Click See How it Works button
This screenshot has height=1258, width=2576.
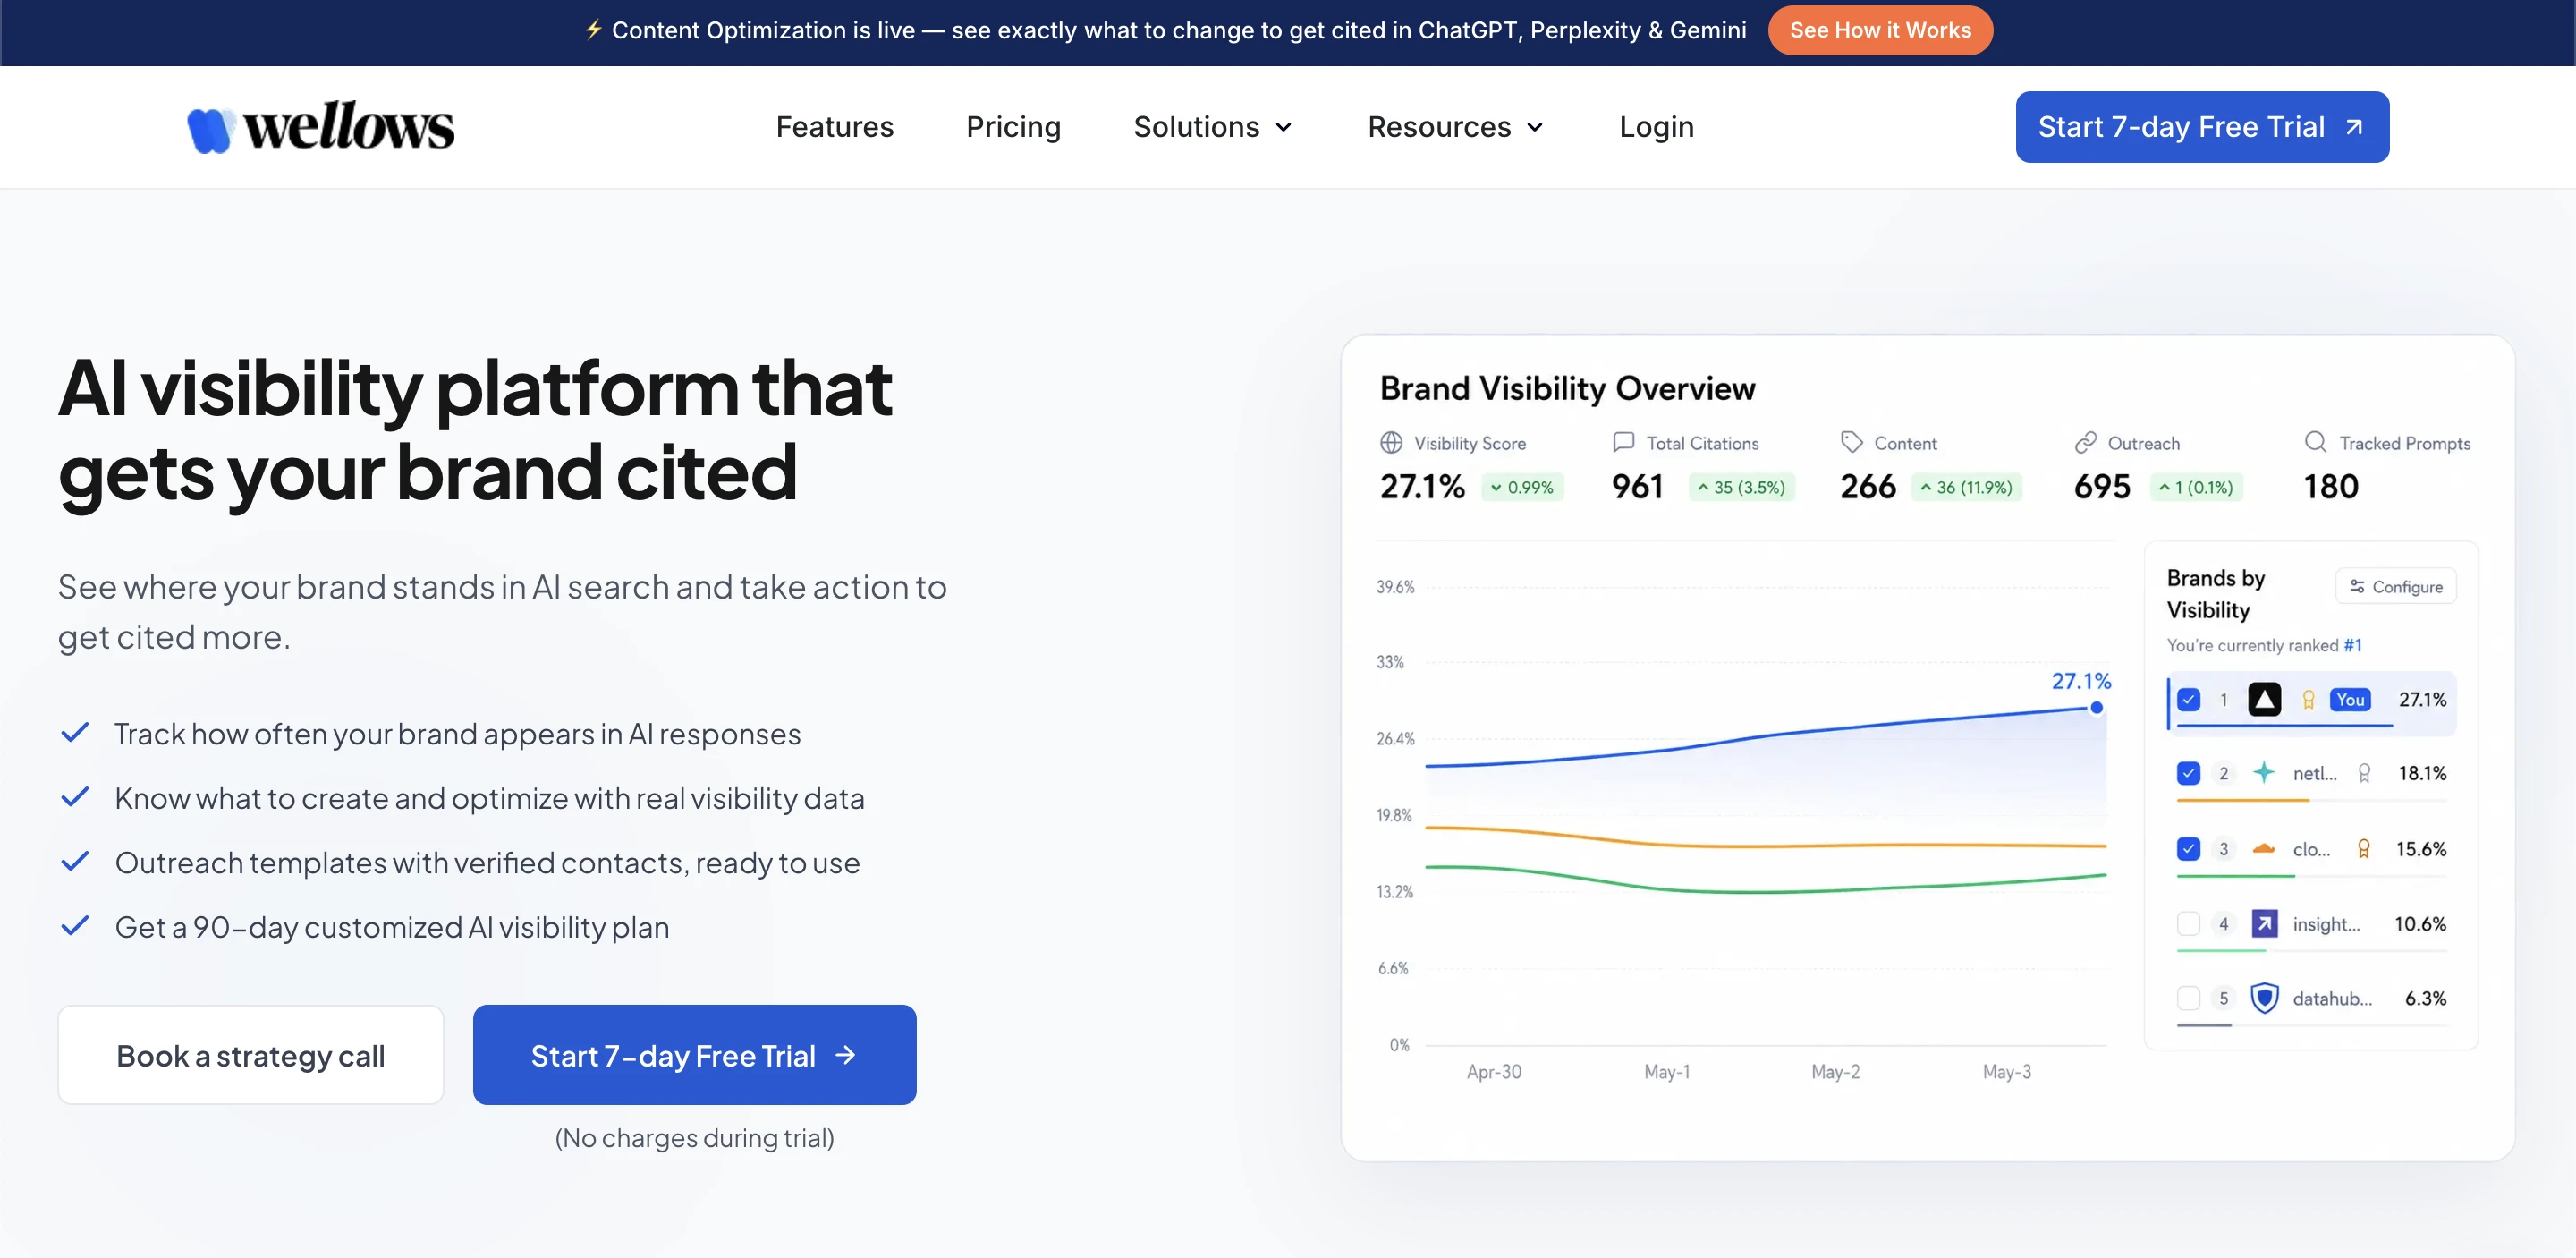1880,30
